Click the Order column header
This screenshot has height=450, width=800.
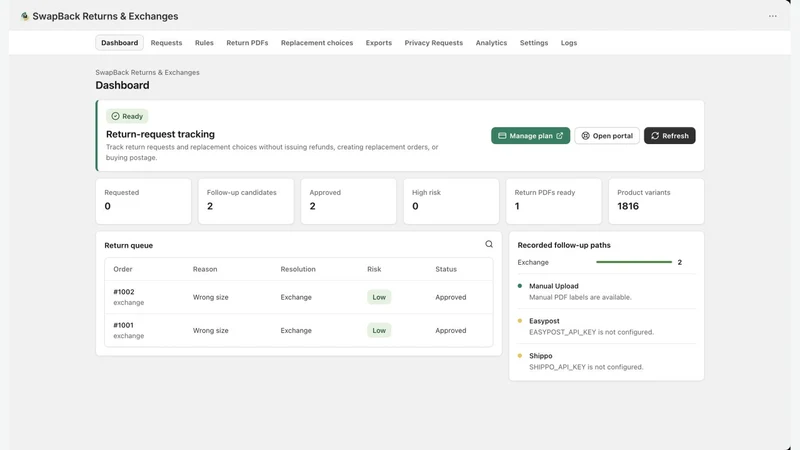click(123, 269)
